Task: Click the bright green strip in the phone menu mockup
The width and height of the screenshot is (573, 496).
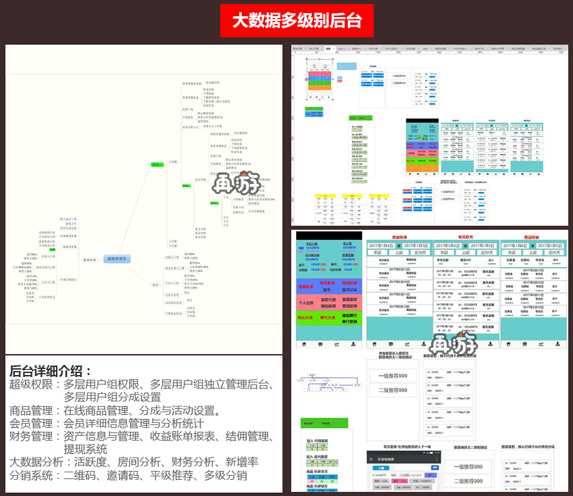Action: coord(329,318)
